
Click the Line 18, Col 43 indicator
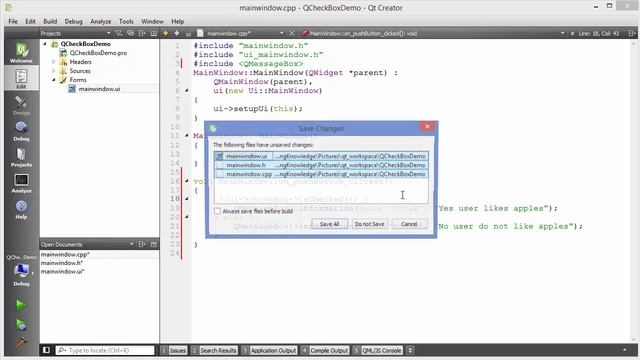point(598,33)
